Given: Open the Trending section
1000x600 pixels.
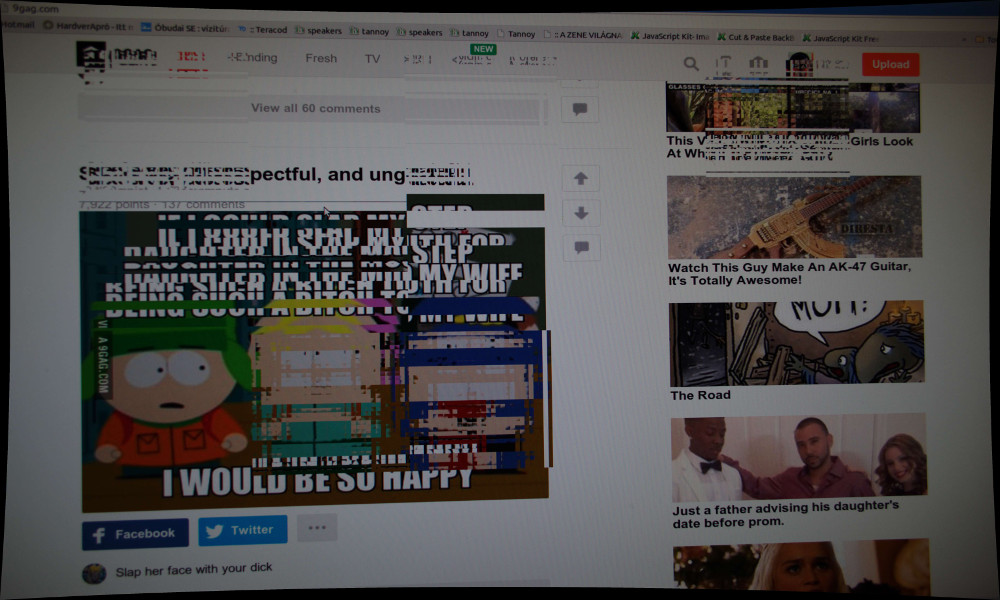Looking at the screenshot, I should (x=253, y=58).
